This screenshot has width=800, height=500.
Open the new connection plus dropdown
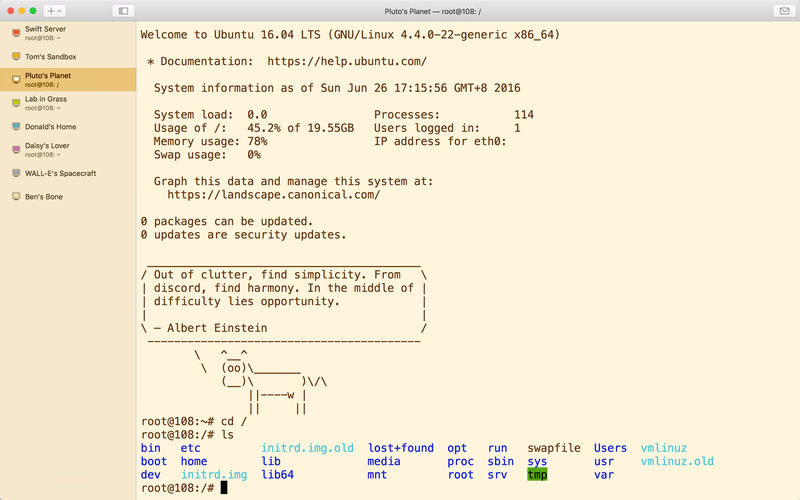(54, 11)
